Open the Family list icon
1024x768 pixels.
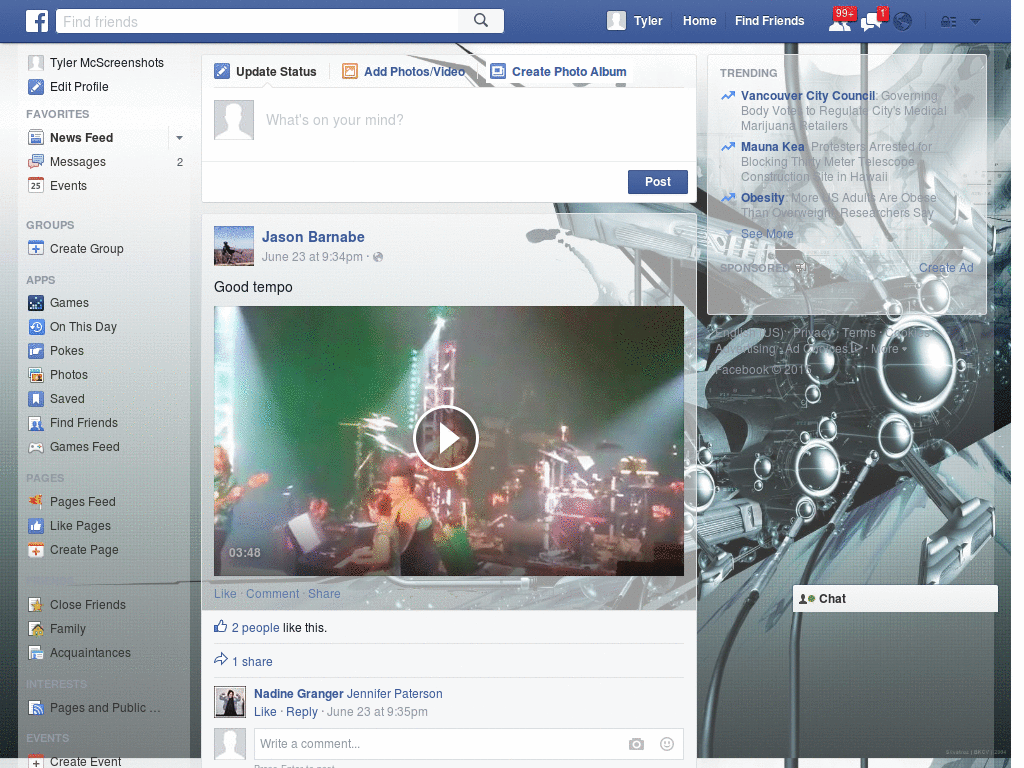pos(36,629)
